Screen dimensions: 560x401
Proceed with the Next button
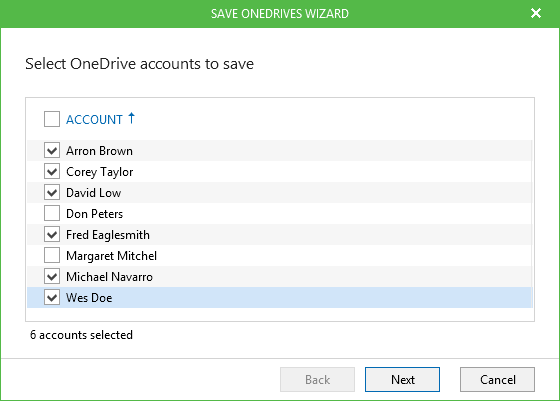[402, 379]
